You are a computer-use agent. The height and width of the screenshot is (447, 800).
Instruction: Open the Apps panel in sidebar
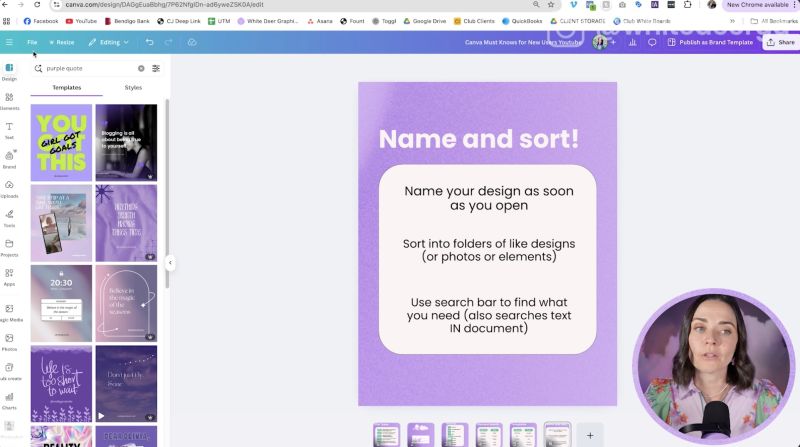coord(9,277)
